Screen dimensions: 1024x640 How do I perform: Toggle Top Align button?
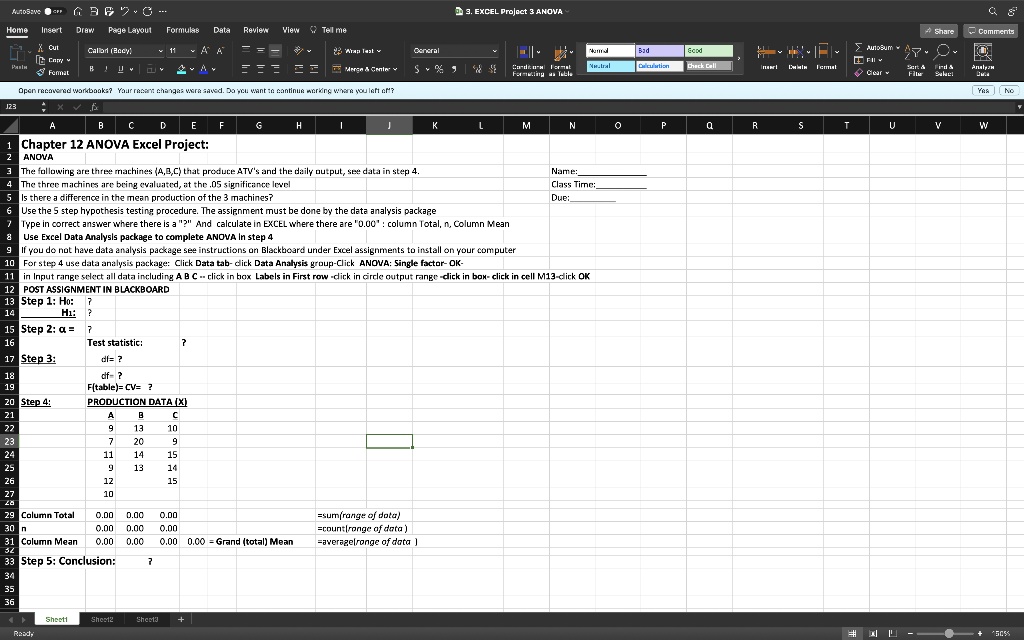[246, 50]
